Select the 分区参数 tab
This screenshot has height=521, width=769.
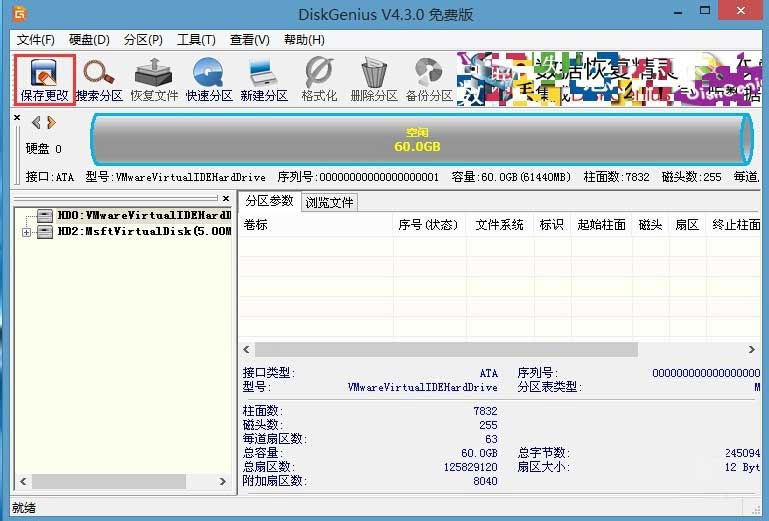pyautogui.click(x=269, y=201)
